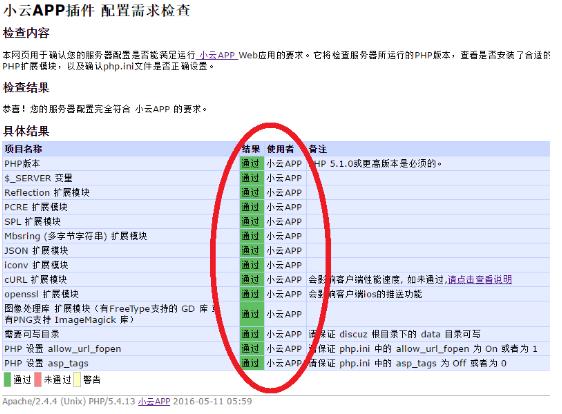The width and height of the screenshot is (562, 414).
Task: Click the 小云APP插件 配置需求检查 title
Action: click(97, 10)
